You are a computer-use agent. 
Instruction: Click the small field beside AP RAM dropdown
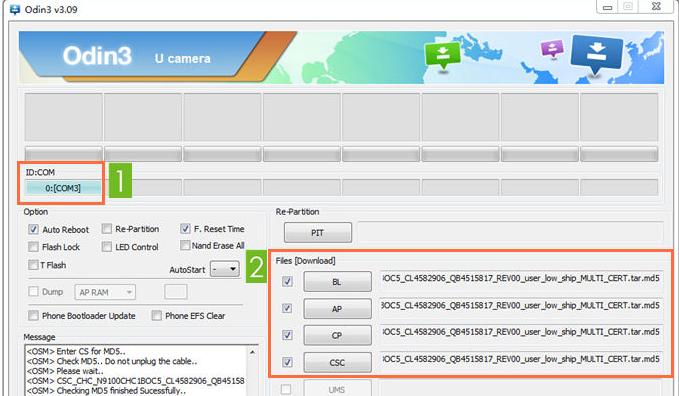coord(176,292)
